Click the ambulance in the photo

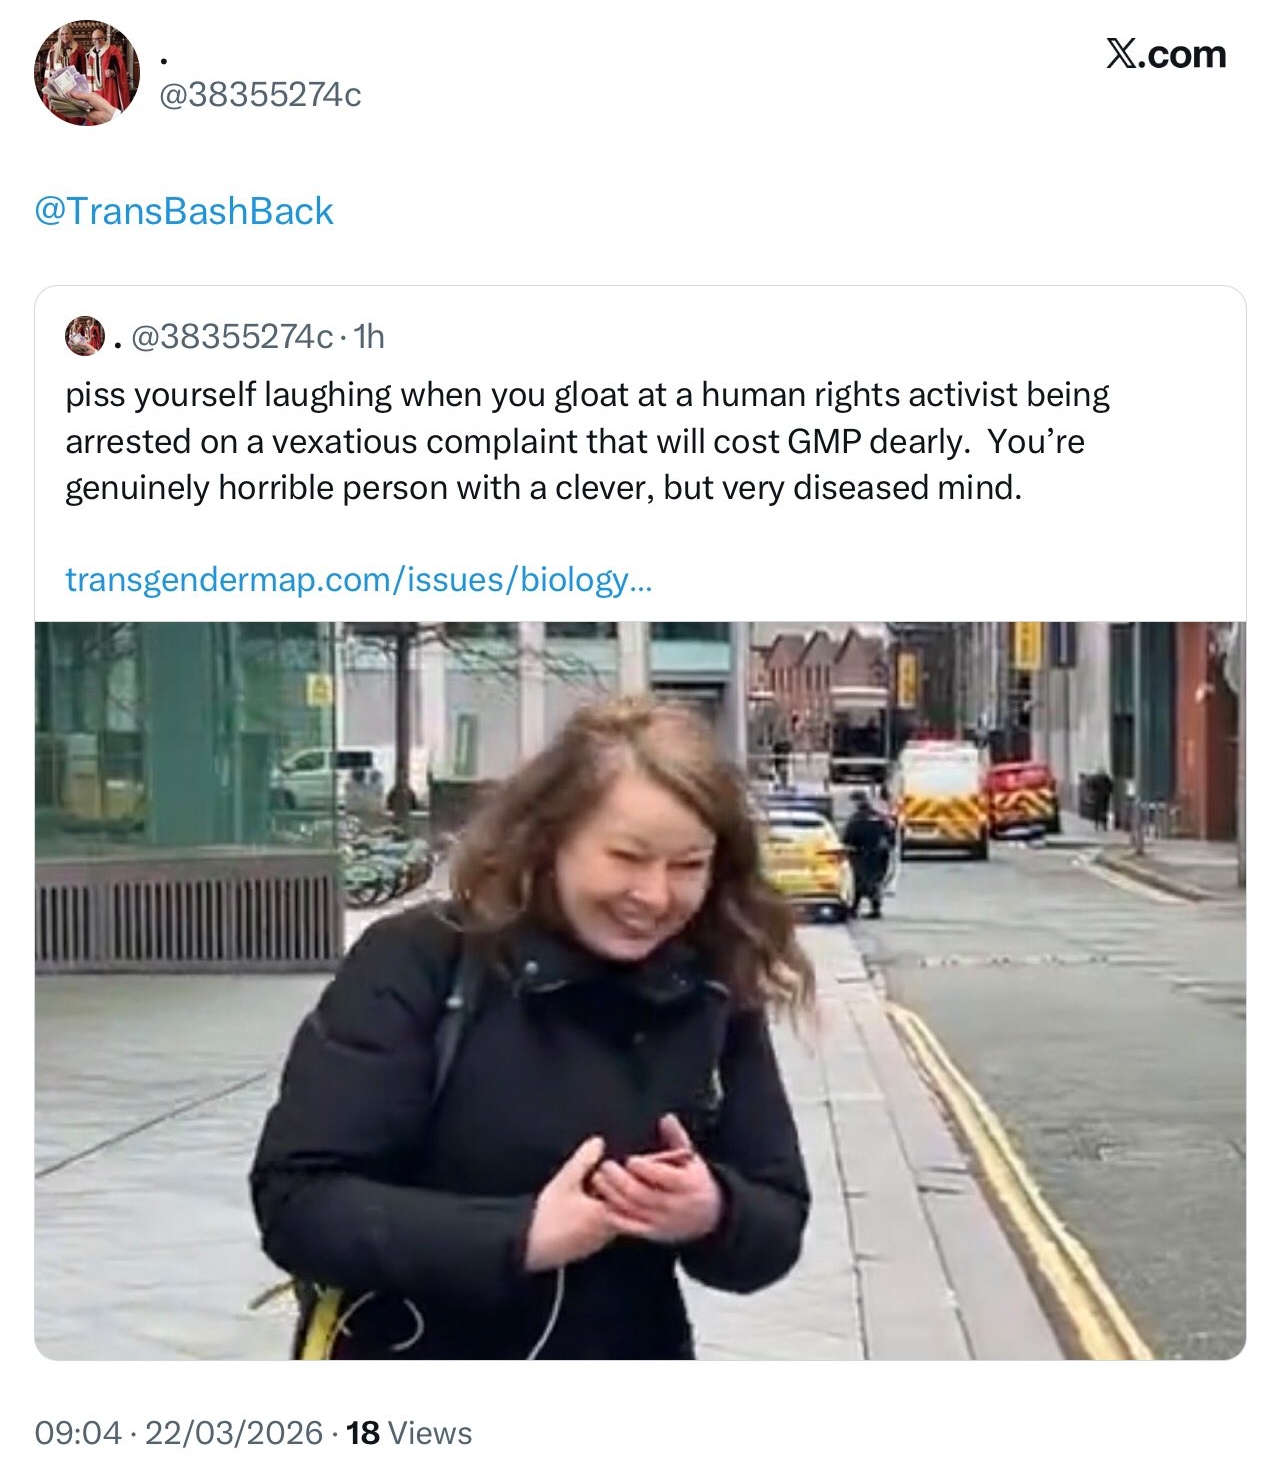(x=939, y=799)
